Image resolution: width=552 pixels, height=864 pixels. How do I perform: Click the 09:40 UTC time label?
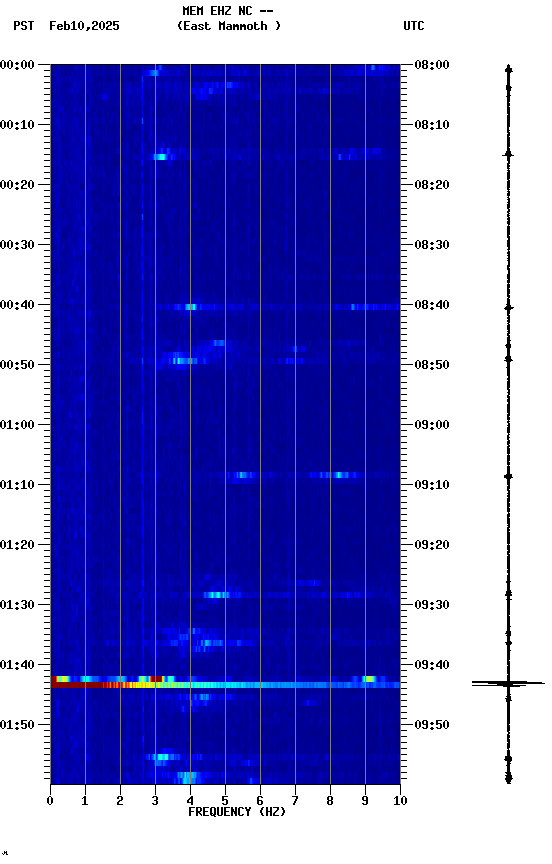click(432, 665)
